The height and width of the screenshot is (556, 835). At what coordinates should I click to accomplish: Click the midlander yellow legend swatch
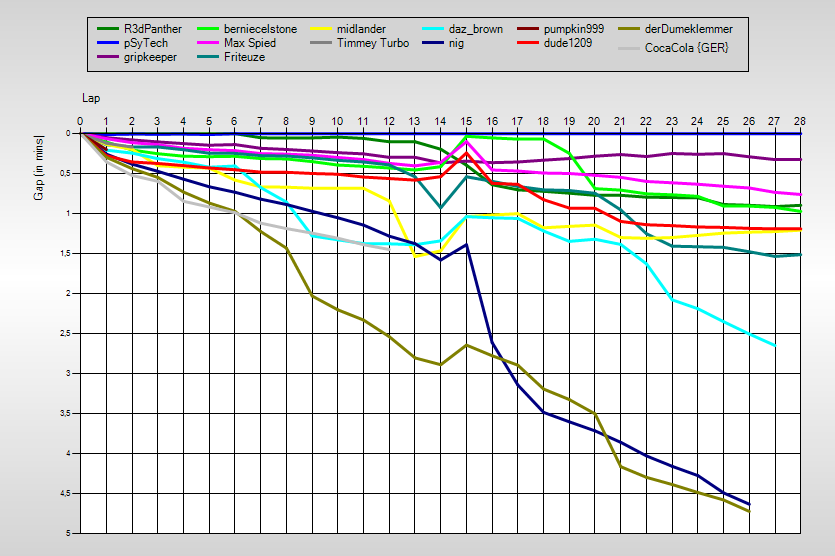[x=321, y=29]
